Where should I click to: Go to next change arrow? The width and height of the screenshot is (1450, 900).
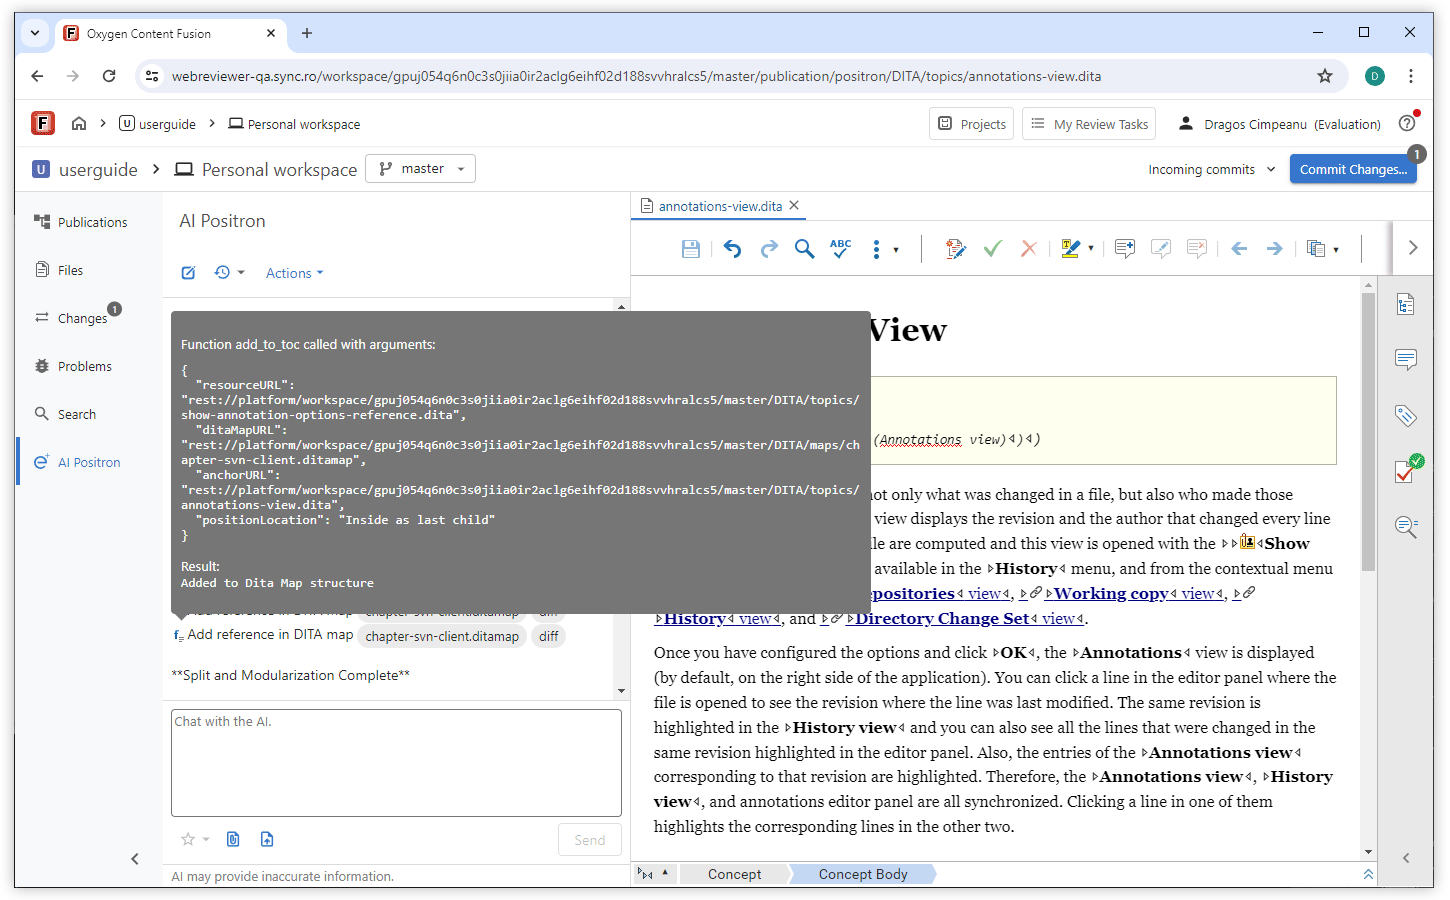tap(1275, 249)
